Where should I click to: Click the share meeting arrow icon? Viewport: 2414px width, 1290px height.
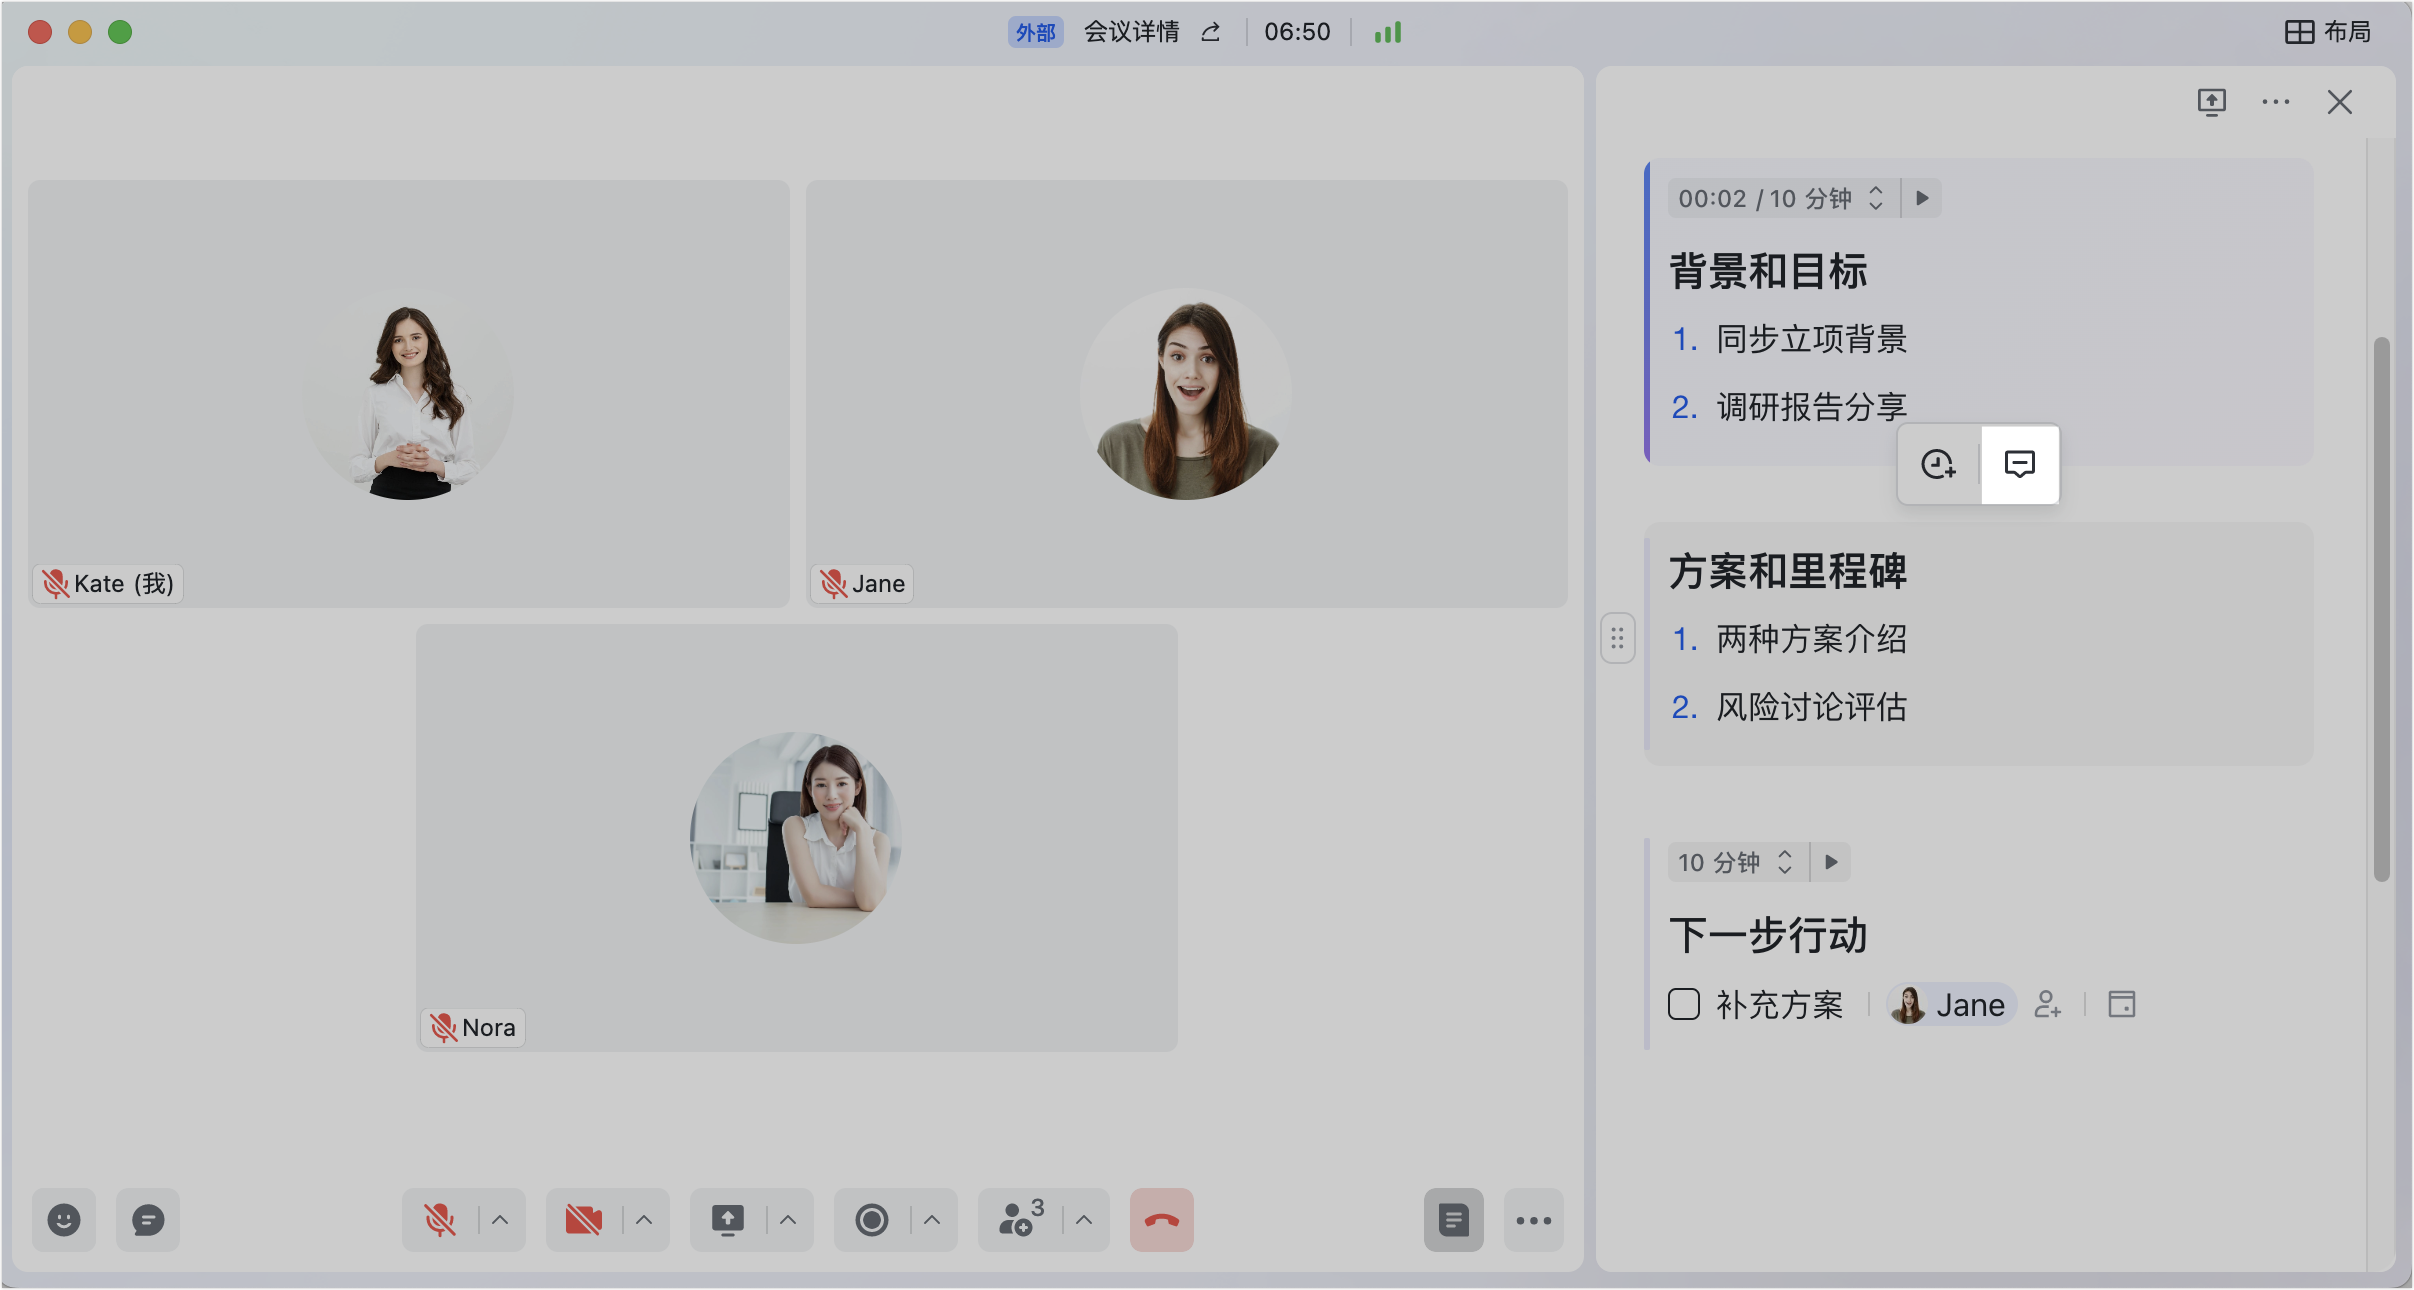[x=1211, y=32]
